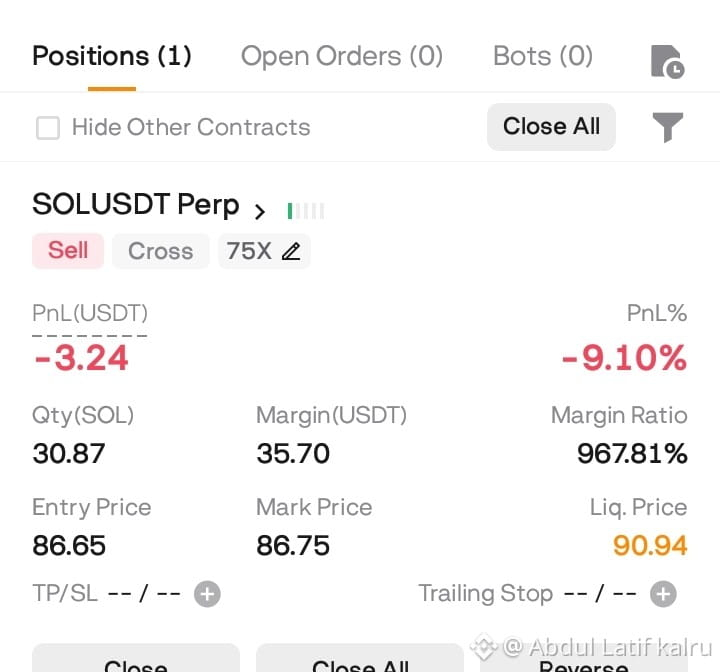Viewport: 720px width, 672px height.
Task: Switch to Positions (1) tab
Action: point(112,56)
